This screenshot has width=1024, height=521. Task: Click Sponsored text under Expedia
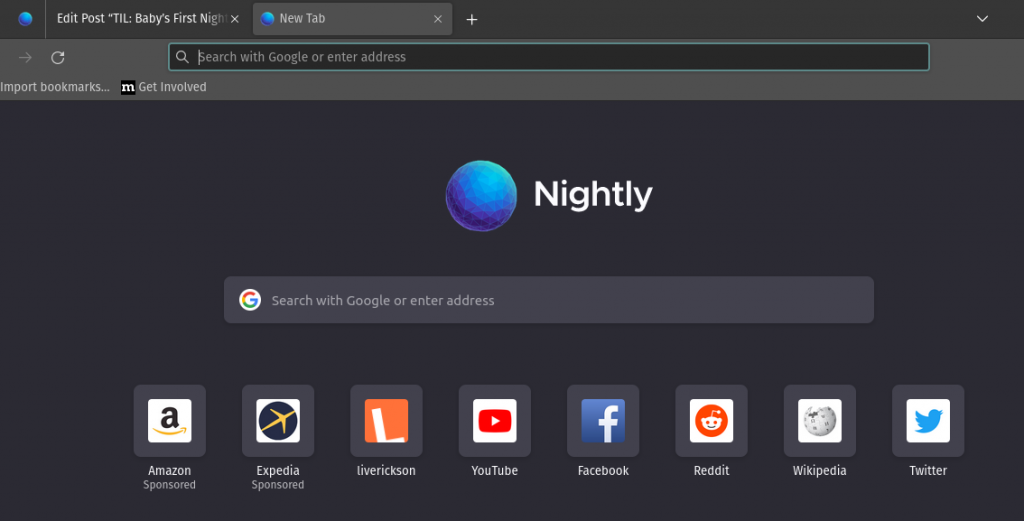click(x=278, y=484)
